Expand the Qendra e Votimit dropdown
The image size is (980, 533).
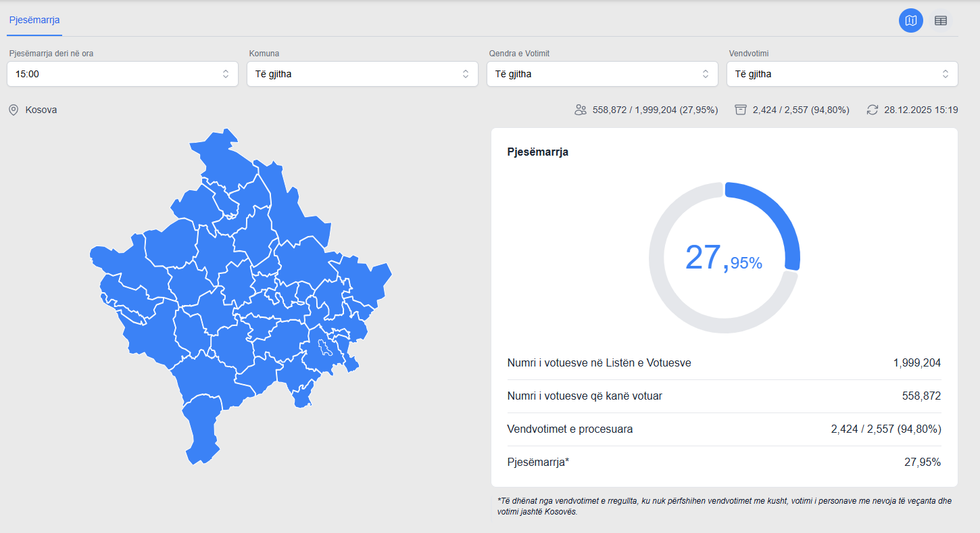602,74
